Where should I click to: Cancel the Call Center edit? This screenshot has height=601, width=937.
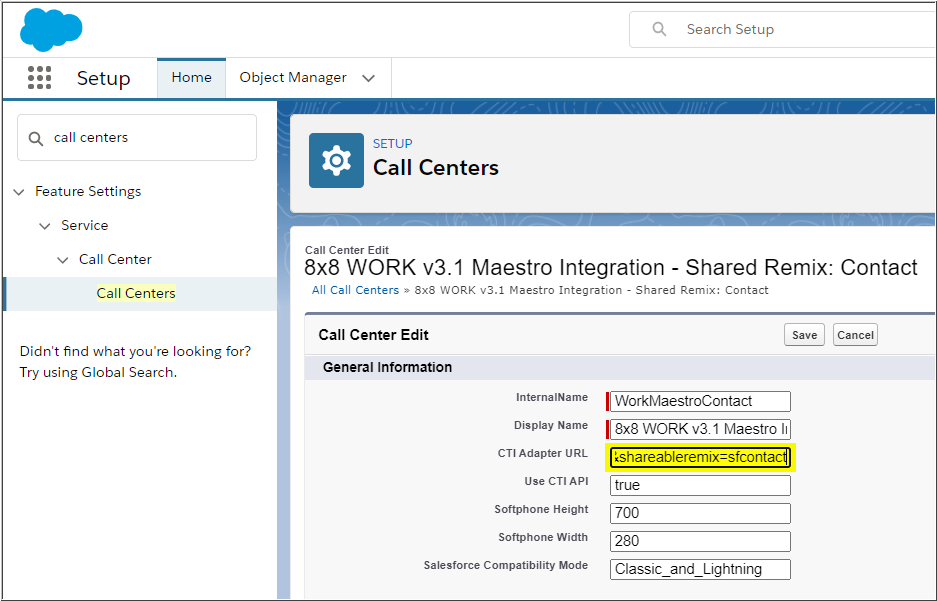(855, 335)
